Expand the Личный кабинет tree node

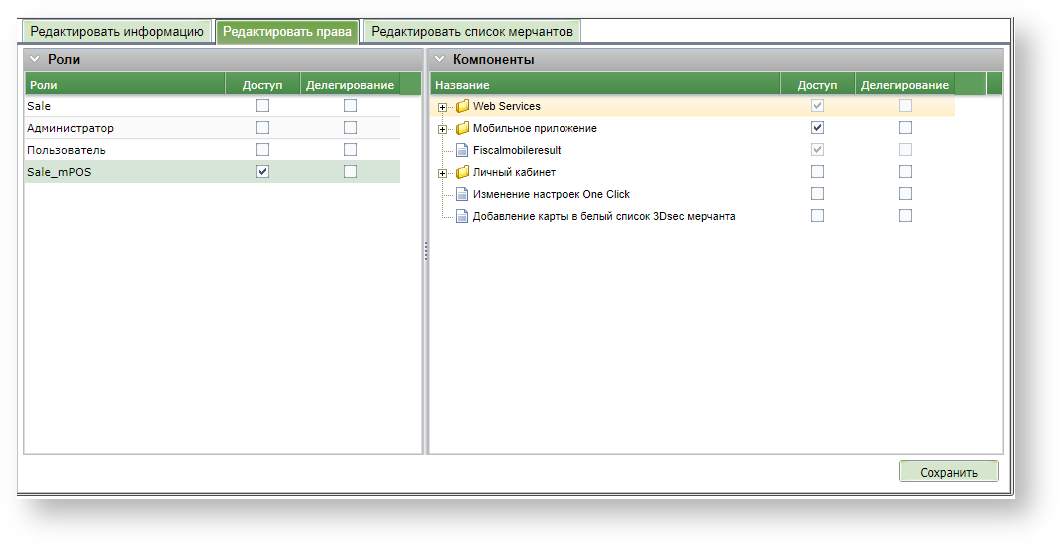coord(443,172)
